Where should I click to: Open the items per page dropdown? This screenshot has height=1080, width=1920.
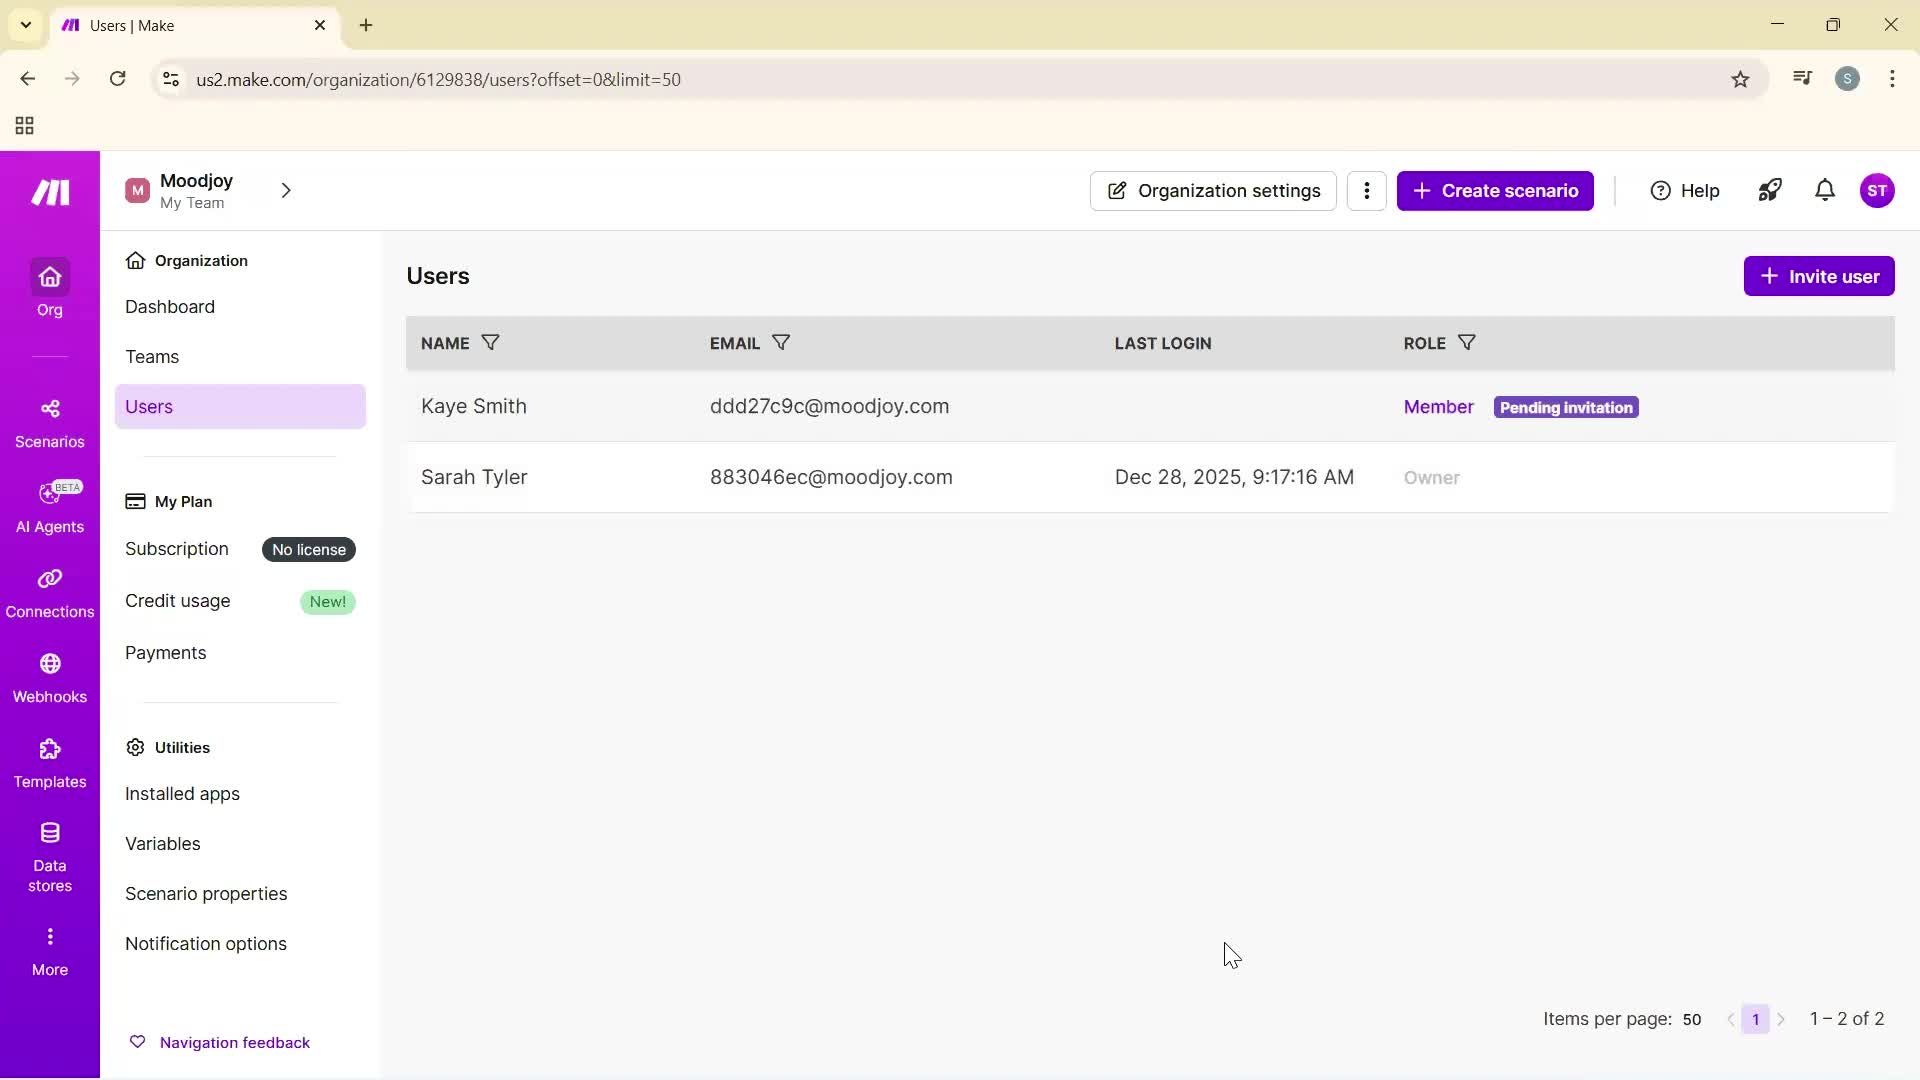[1692, 1019]
